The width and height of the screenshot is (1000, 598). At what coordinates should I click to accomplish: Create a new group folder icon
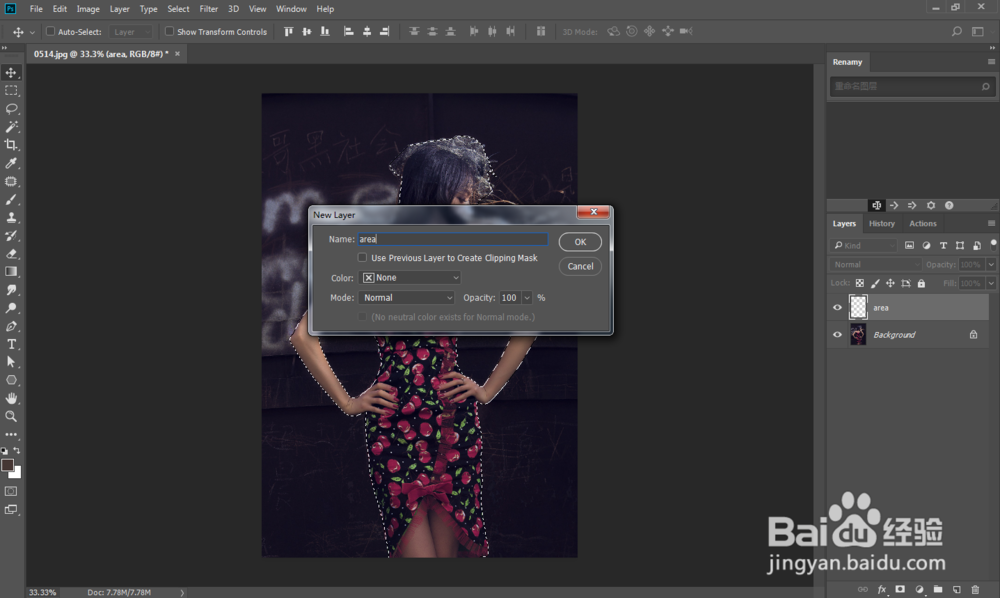(938, 589)
